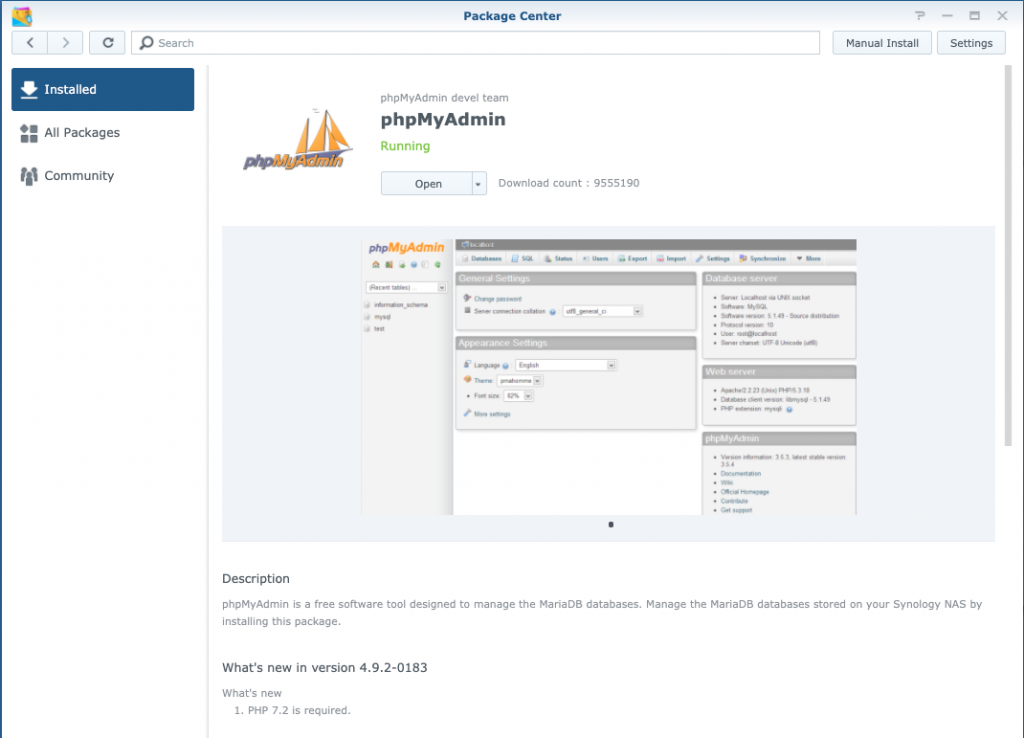Click the phpMyAdmin package title
The width and height of the screenshot is (1024, 738).
click(443, 120)
